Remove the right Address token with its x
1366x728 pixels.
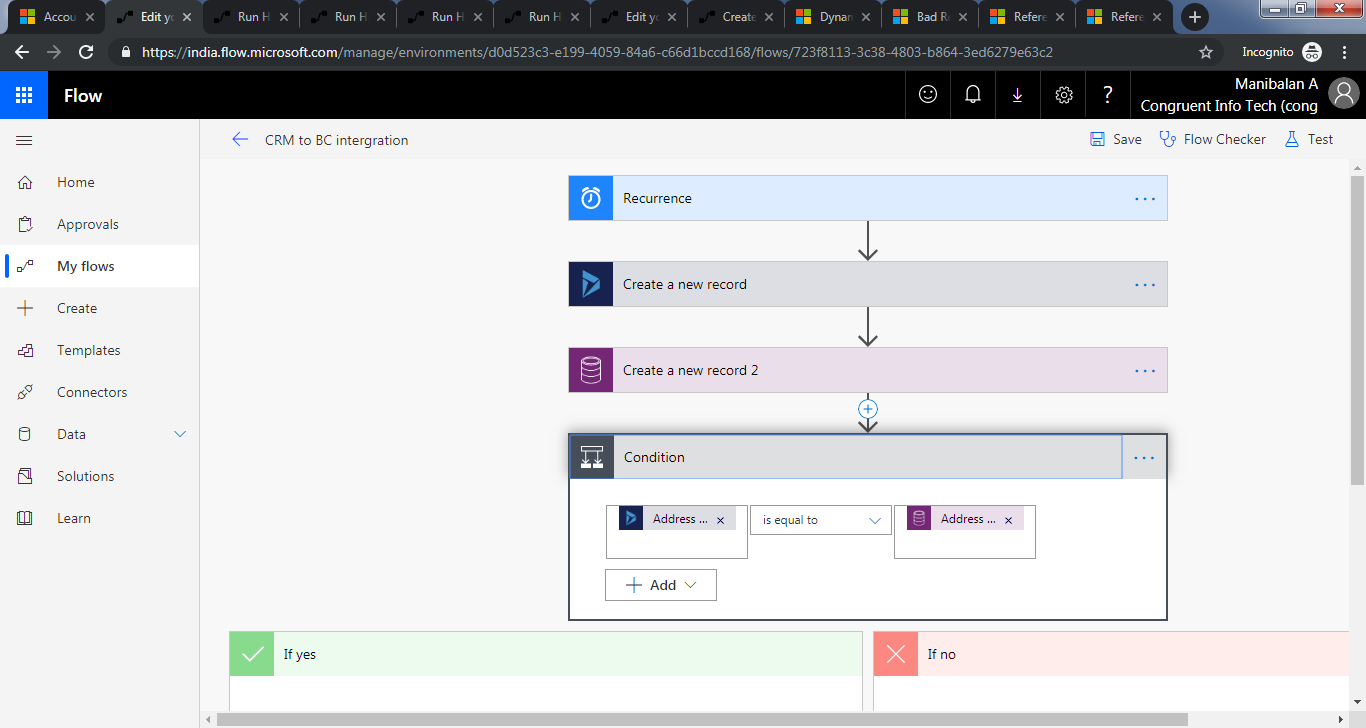point(1008,520)
